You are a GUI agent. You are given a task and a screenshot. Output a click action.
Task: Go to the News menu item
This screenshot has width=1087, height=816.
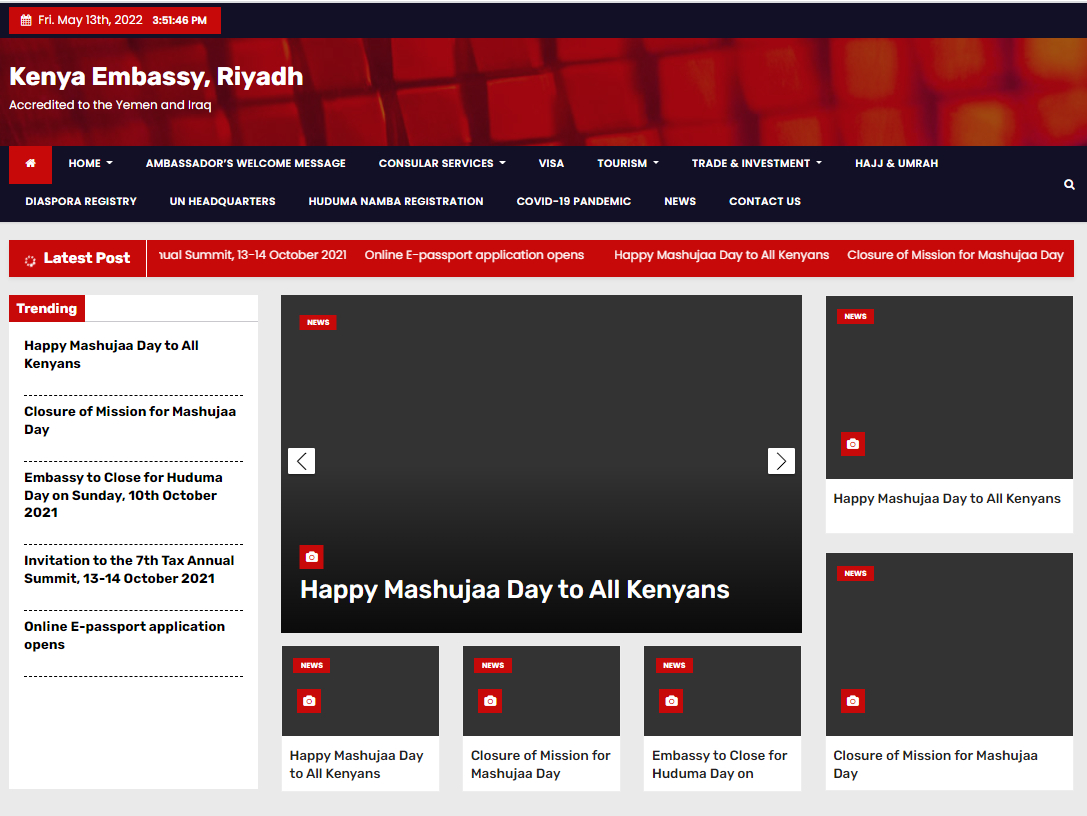[x=680, y=202]
